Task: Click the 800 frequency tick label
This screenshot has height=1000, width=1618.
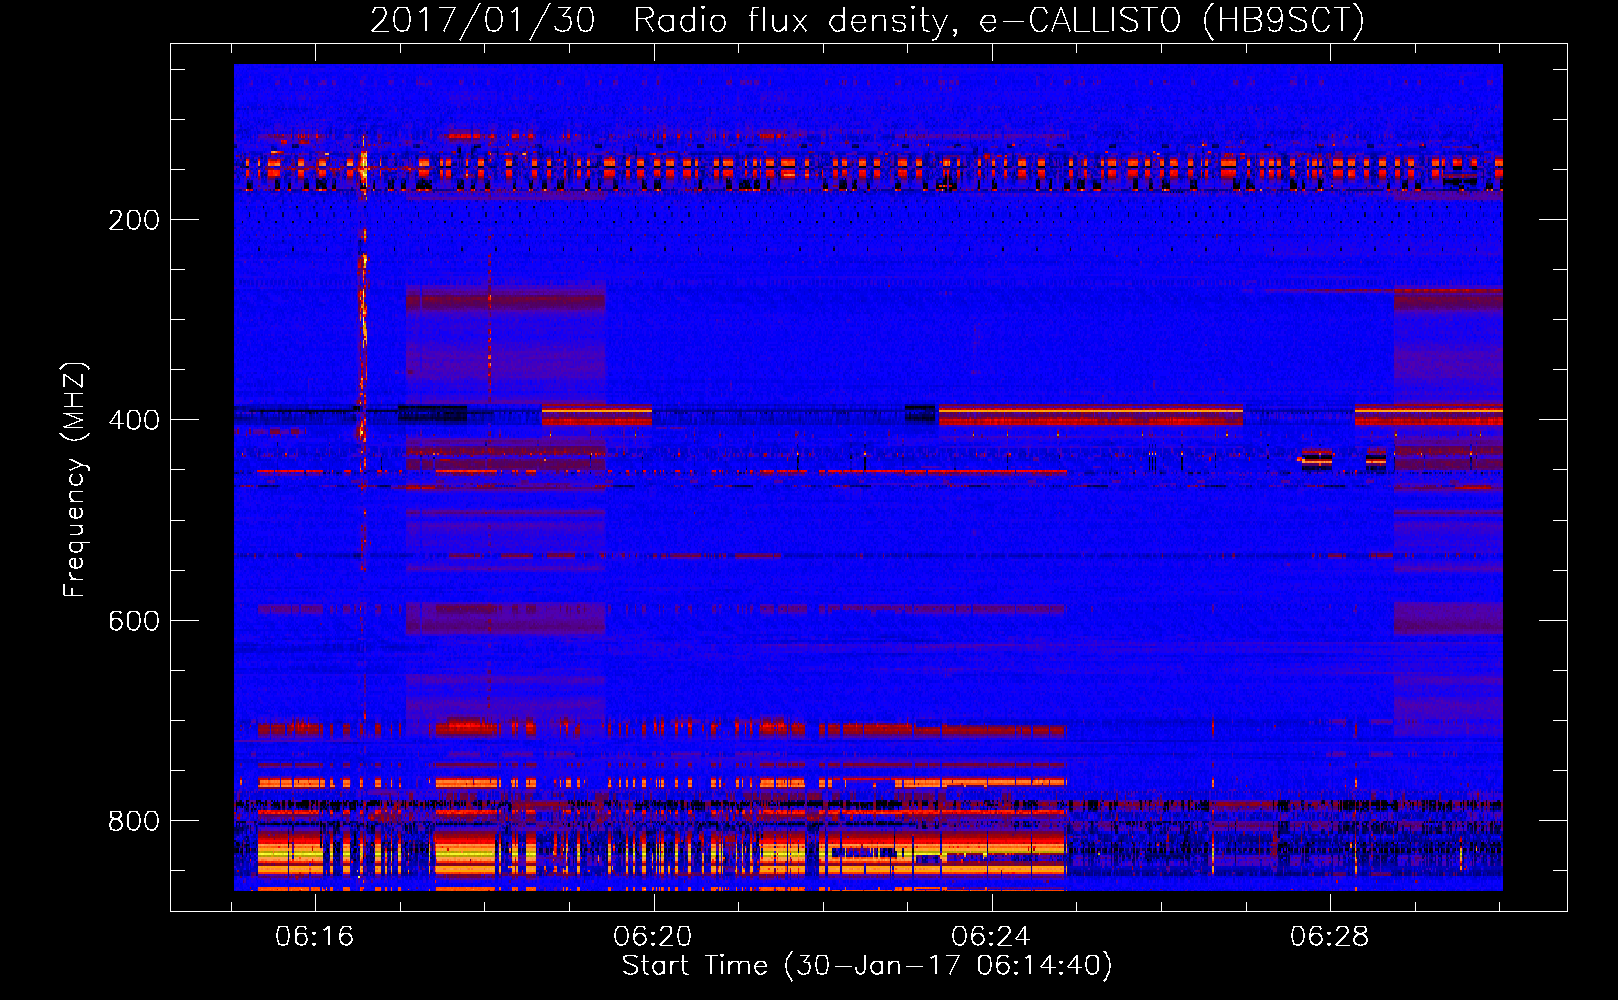Action: coord(134,821)
